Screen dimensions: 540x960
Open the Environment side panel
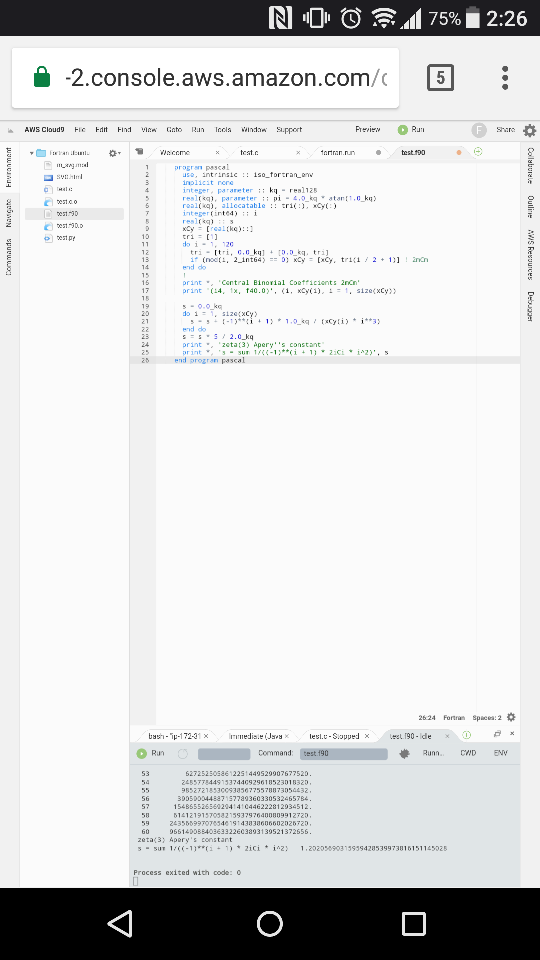point(9,167)
